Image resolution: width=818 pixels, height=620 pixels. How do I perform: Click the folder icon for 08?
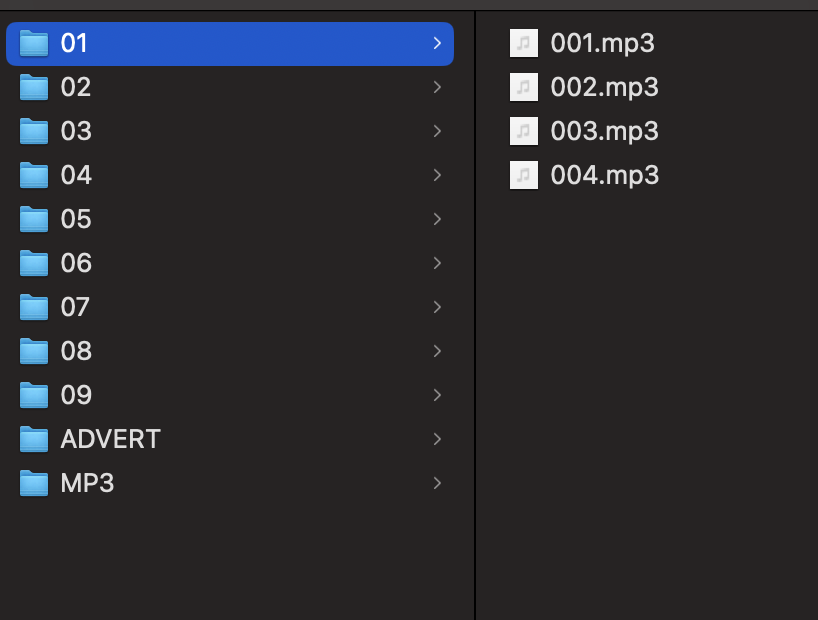click(35, 352)
